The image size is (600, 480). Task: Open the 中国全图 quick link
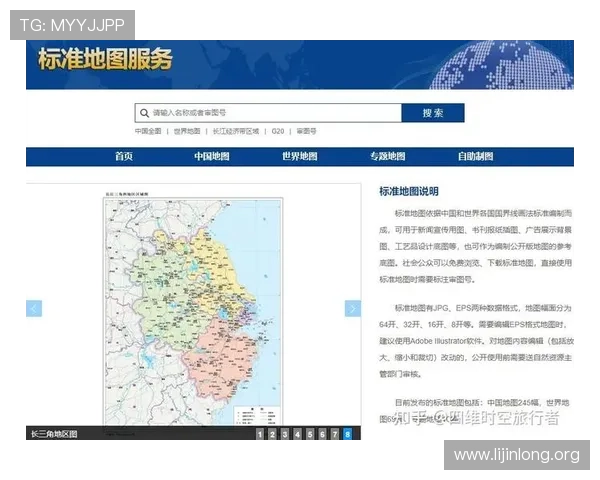click(148, 131)
